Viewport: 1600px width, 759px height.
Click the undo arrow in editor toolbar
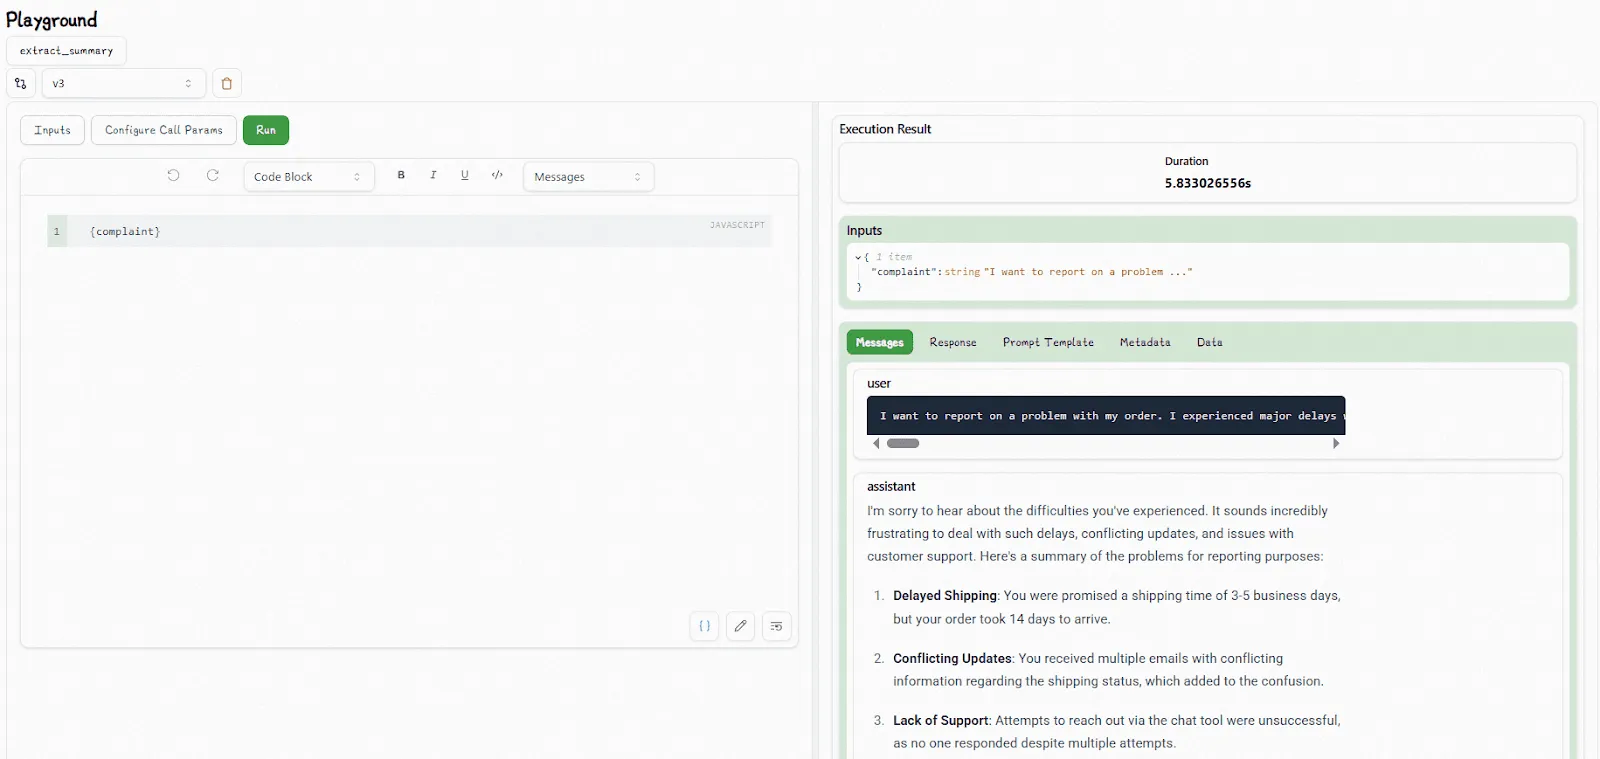[x=173, y=176]
